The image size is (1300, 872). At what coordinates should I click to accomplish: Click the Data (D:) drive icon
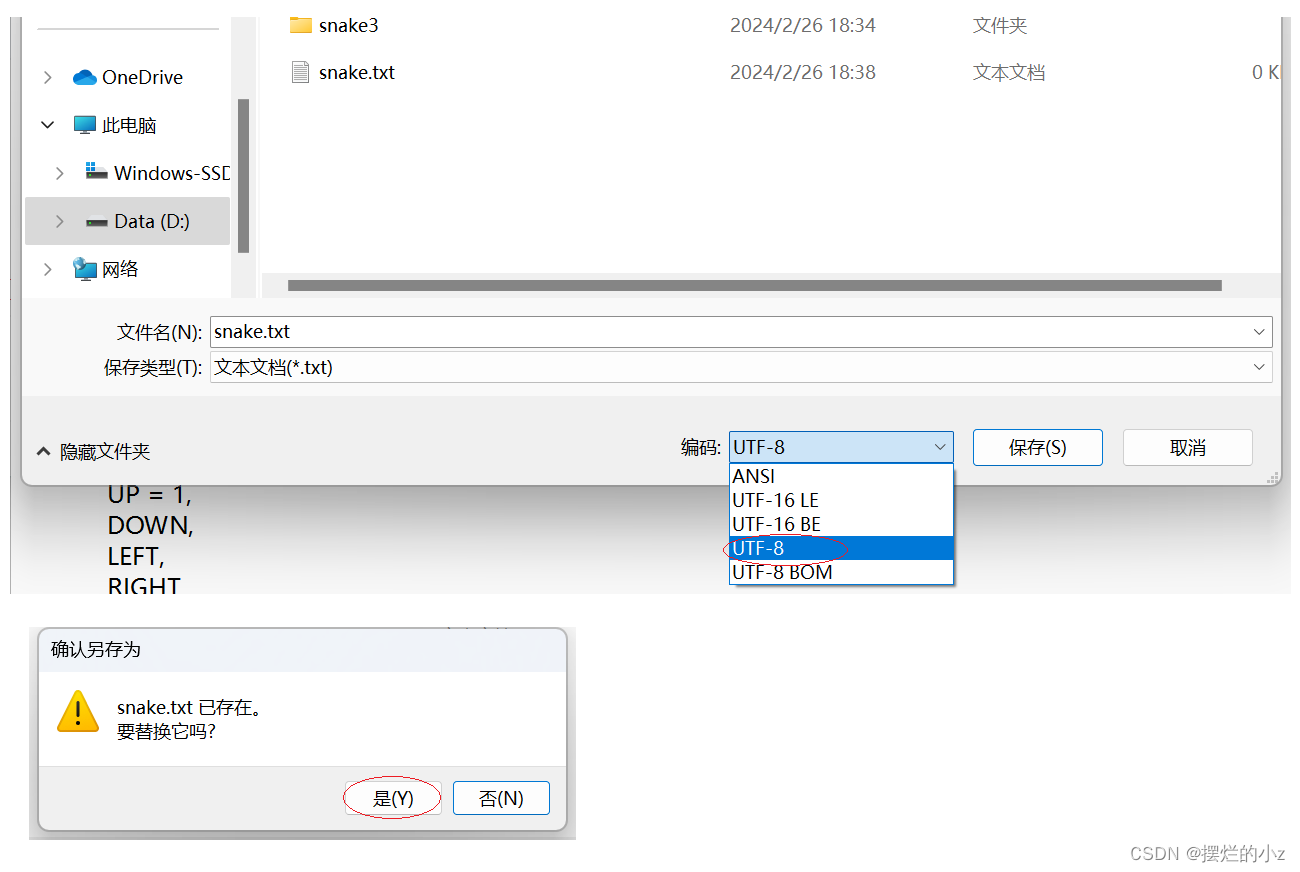click(x=97, y=221)
